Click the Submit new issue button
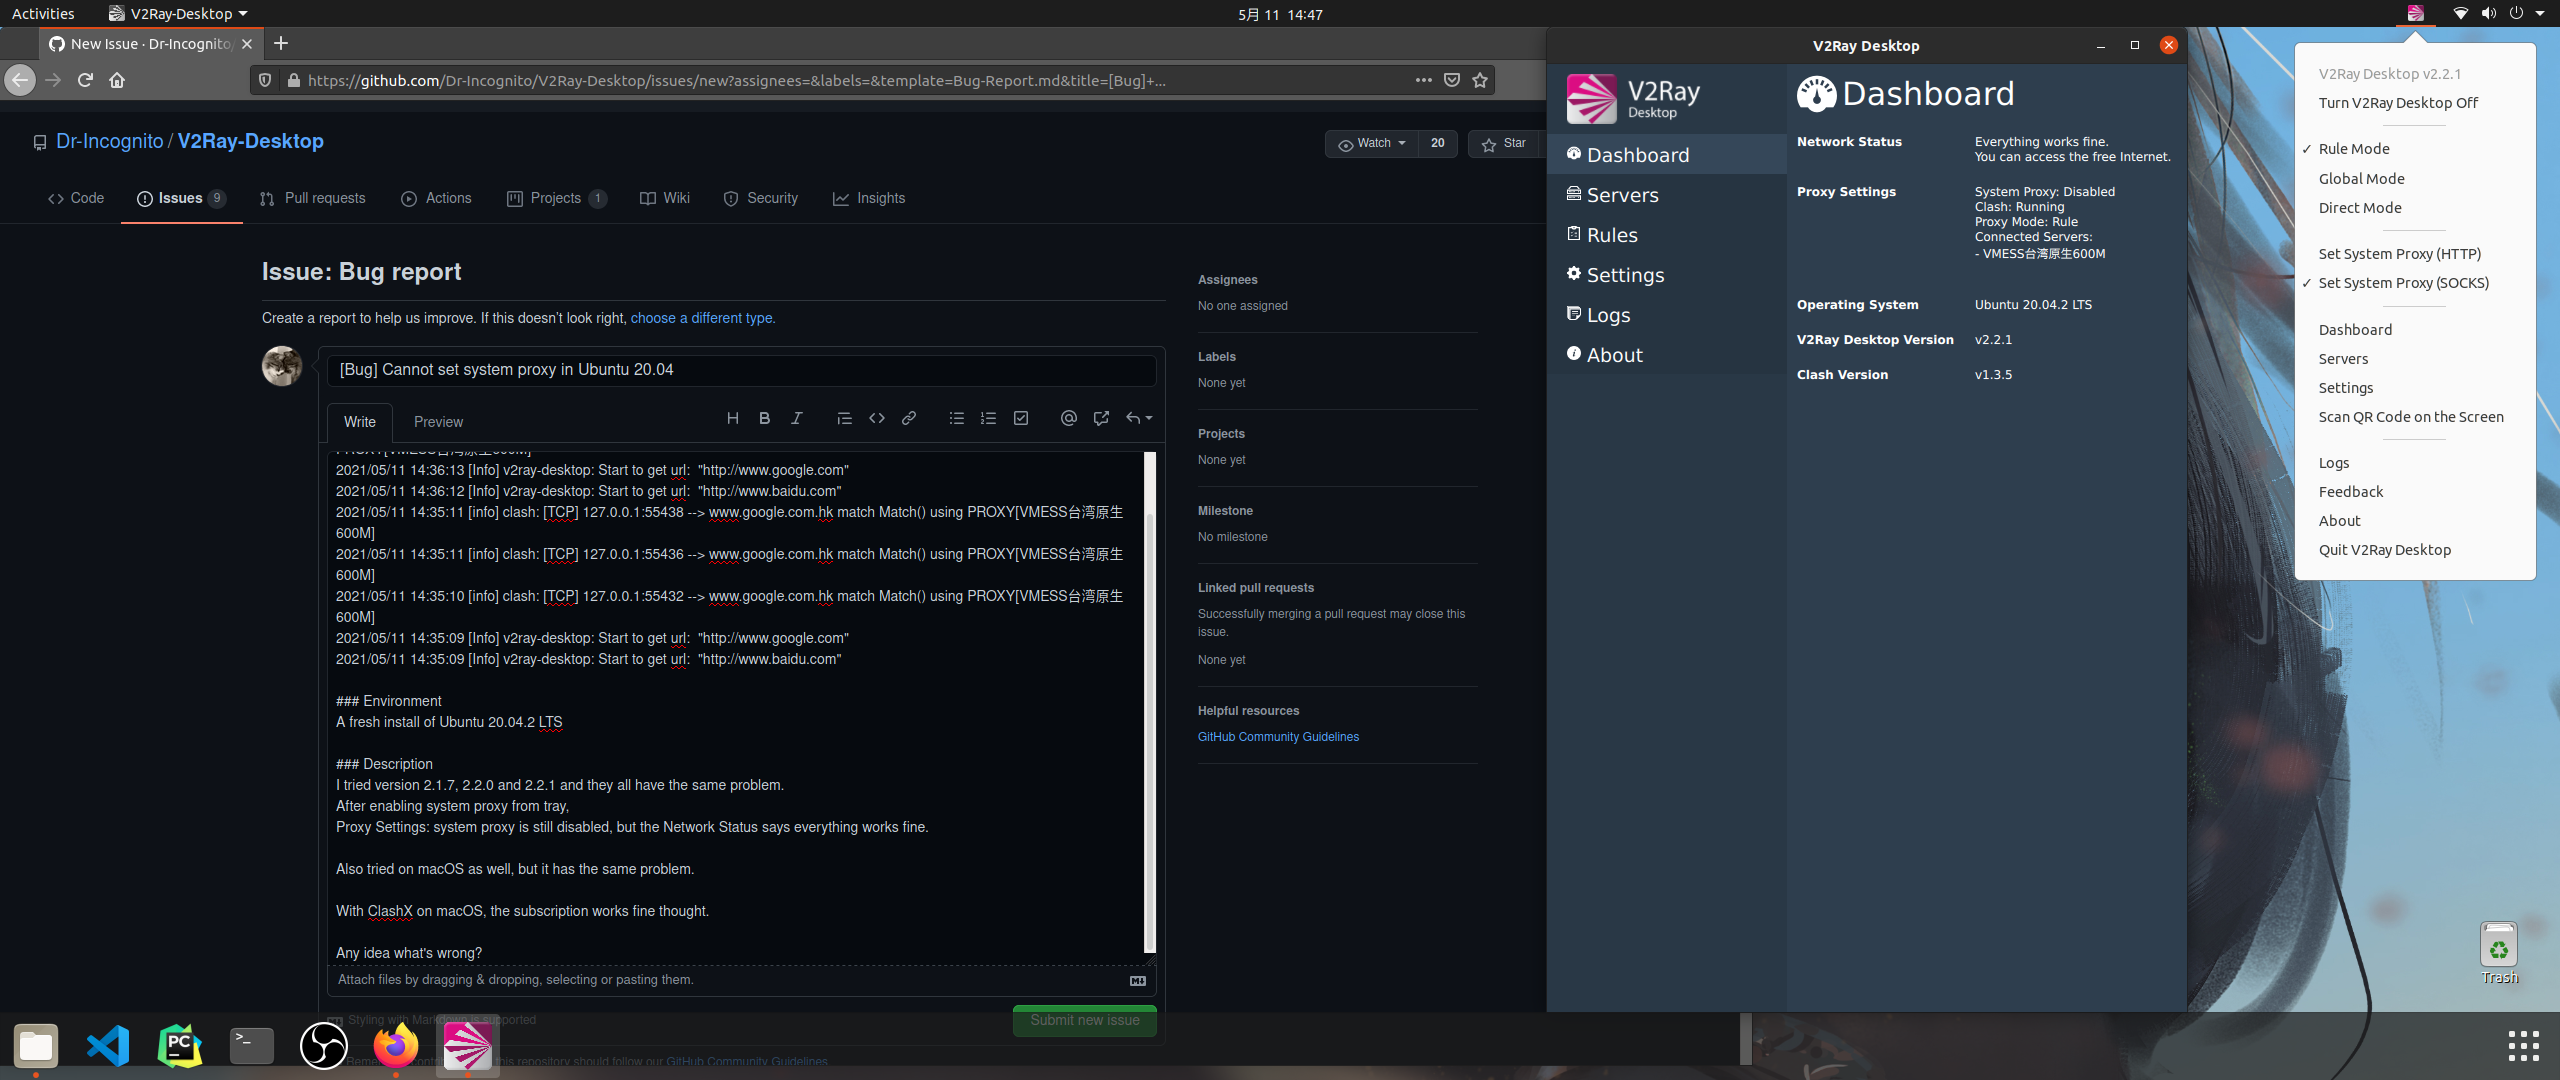This screenshot has width=2560, height=1080. [1084, 1020]
